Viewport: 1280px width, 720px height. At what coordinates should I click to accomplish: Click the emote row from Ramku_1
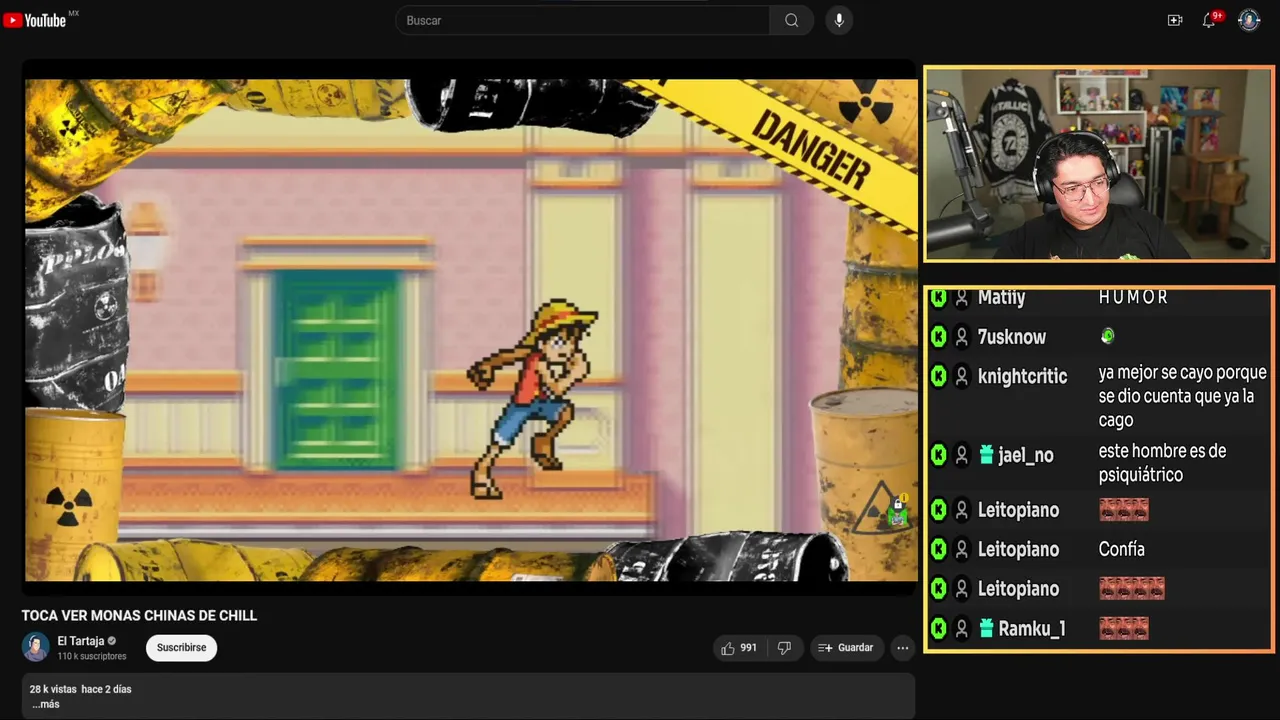pyautogui.click(x=1123, y=628)
